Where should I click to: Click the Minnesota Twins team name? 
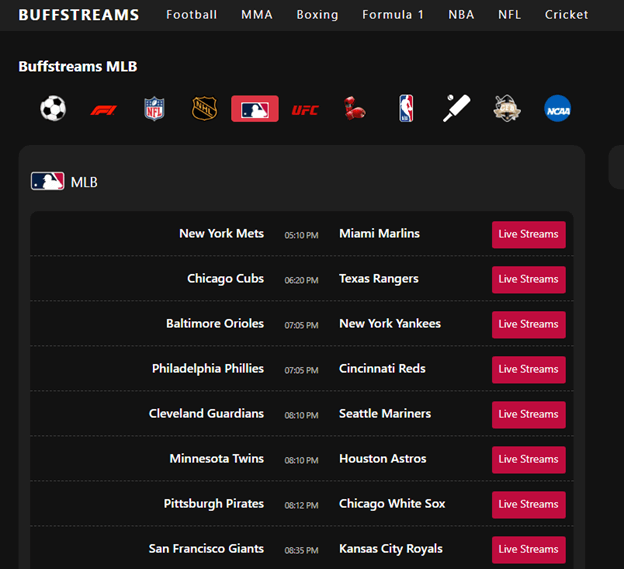216,458
